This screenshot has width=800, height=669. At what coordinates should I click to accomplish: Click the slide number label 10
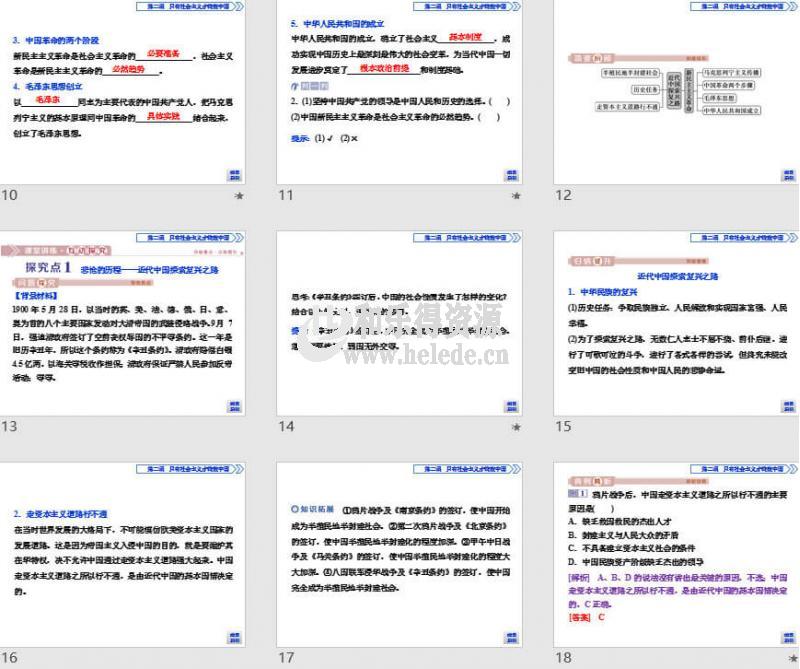pos(9,195)
